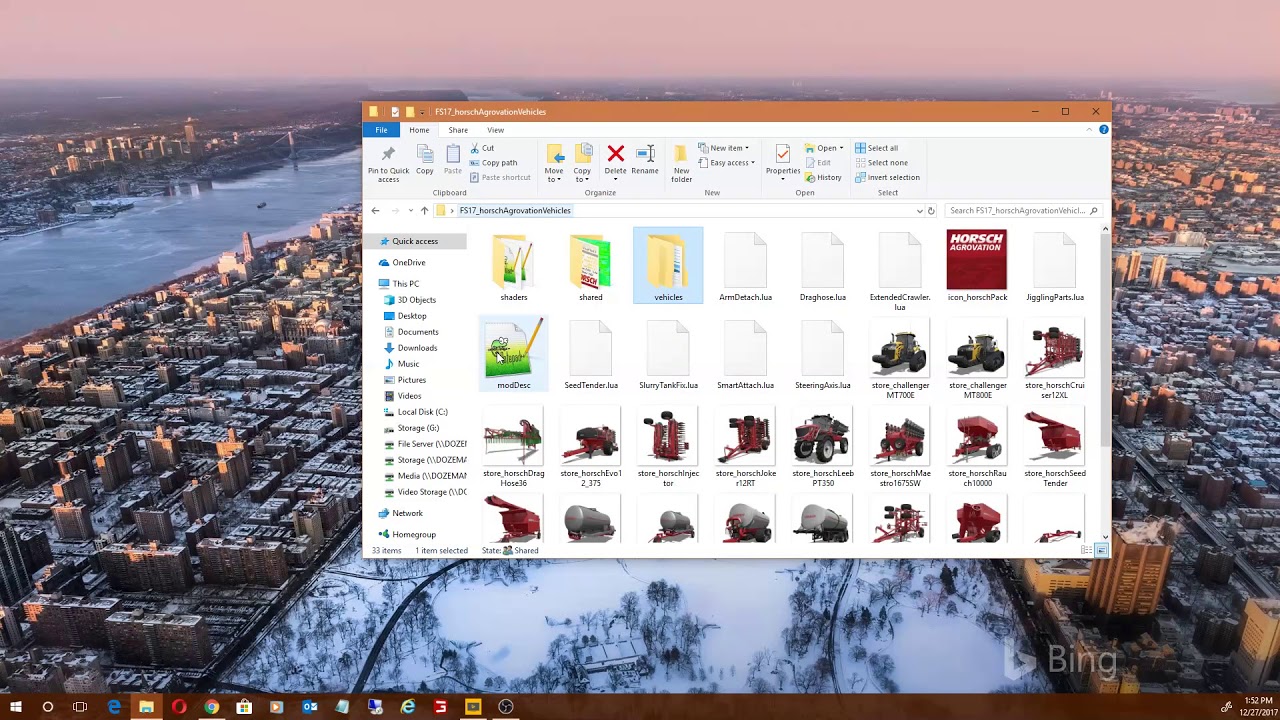Open OneDrive in navigation pane
Screen dimensions: 1280x720
(x=408, y=262)
